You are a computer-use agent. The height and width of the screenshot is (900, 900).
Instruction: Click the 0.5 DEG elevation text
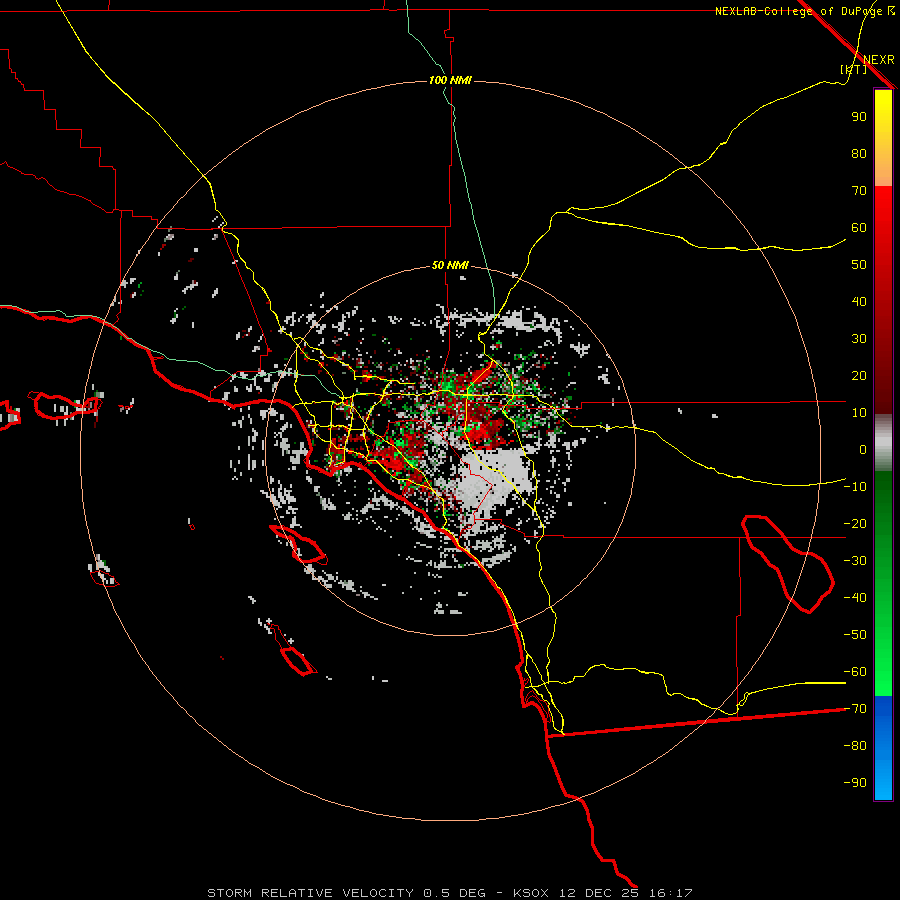[455, 893]
